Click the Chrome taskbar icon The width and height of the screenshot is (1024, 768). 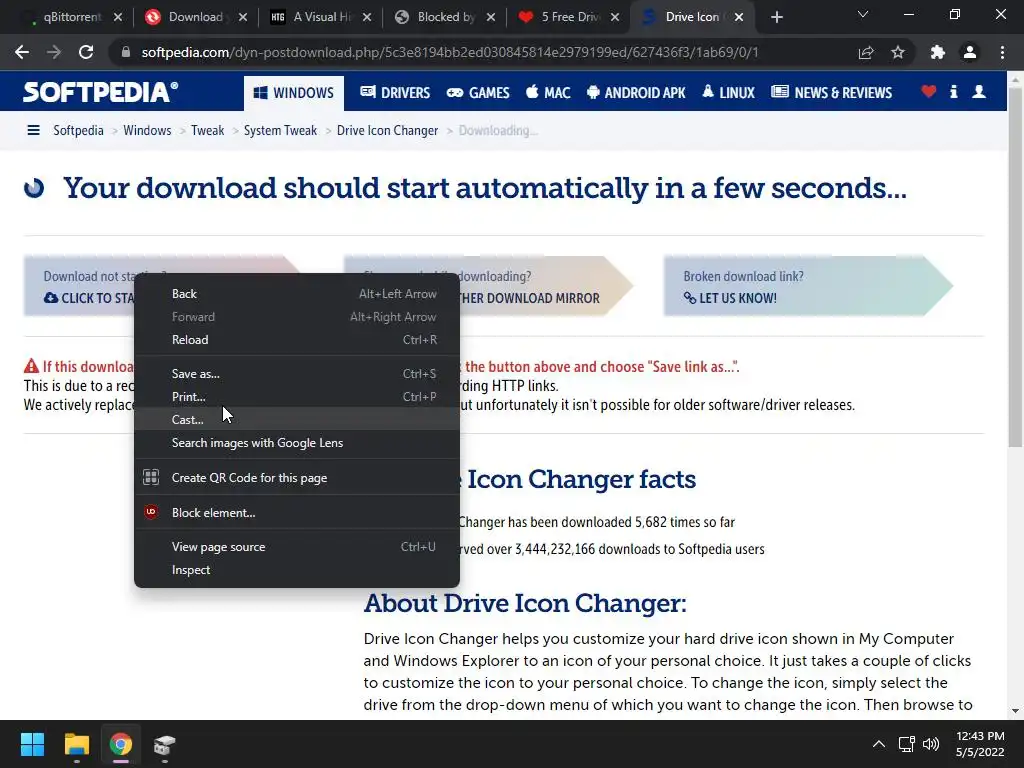(x=121, y=744)
